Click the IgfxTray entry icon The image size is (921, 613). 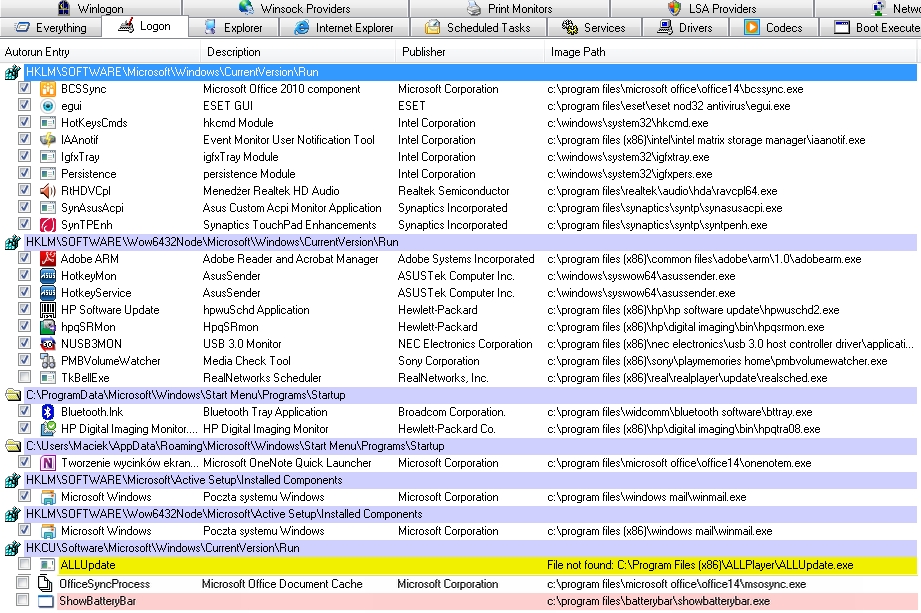(x=48, y=157)
